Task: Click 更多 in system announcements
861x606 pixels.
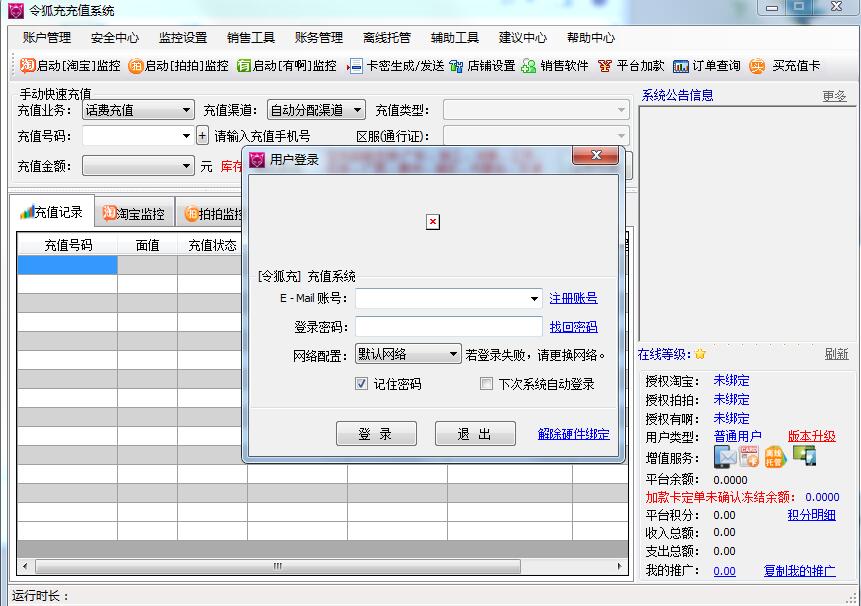Action: [834, 96]
